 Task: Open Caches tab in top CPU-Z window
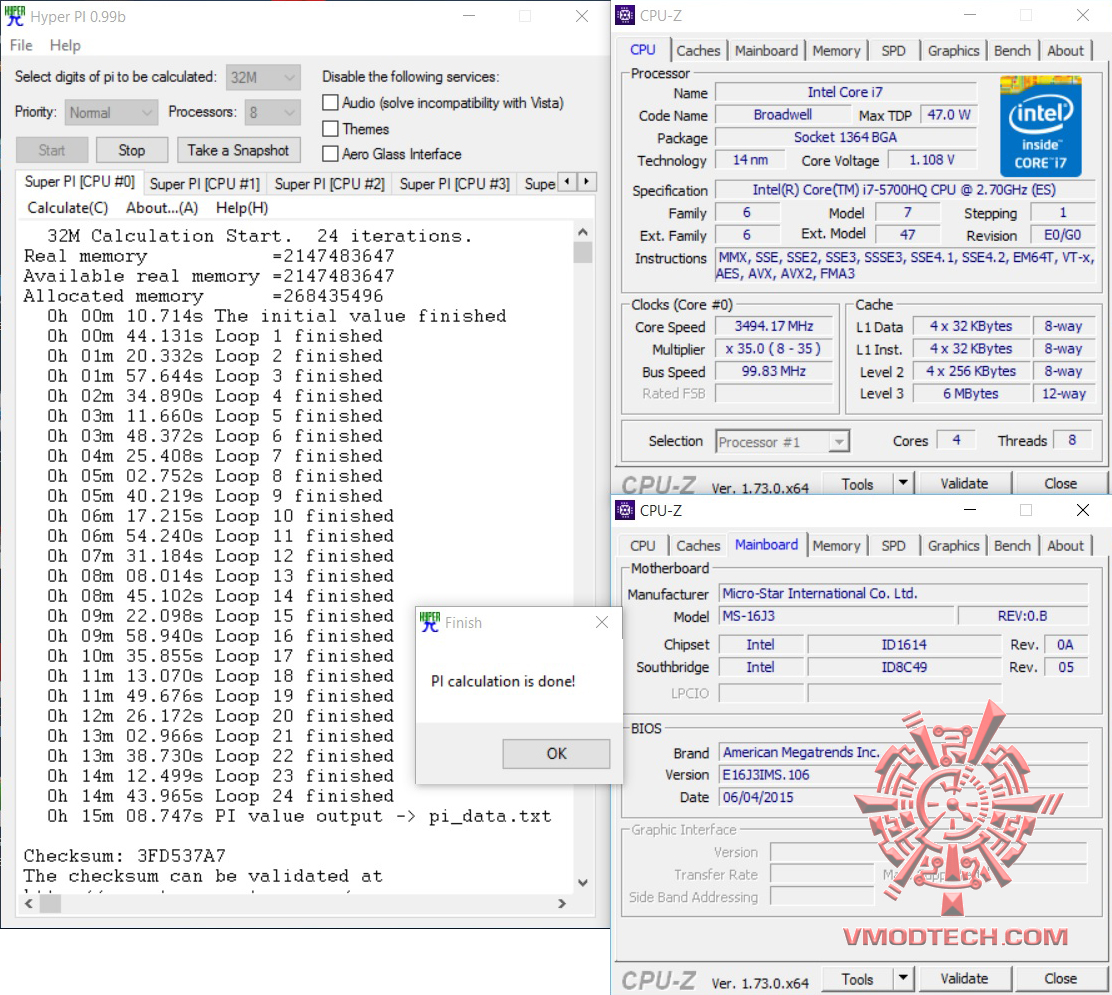click(x=698, y=50)
